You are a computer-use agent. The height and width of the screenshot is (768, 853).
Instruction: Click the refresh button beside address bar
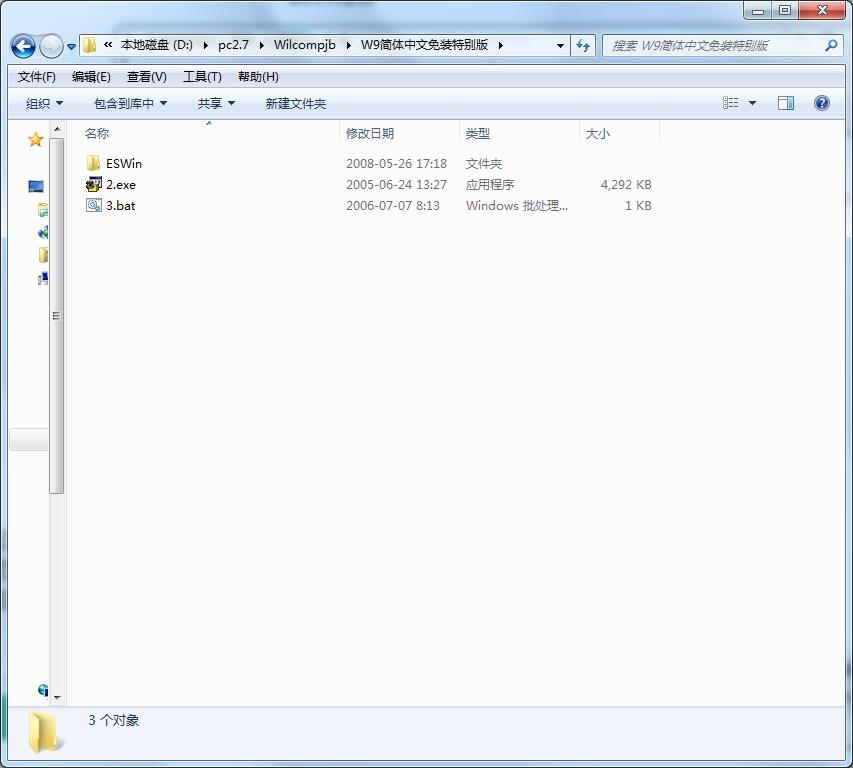tap(583, 45)
